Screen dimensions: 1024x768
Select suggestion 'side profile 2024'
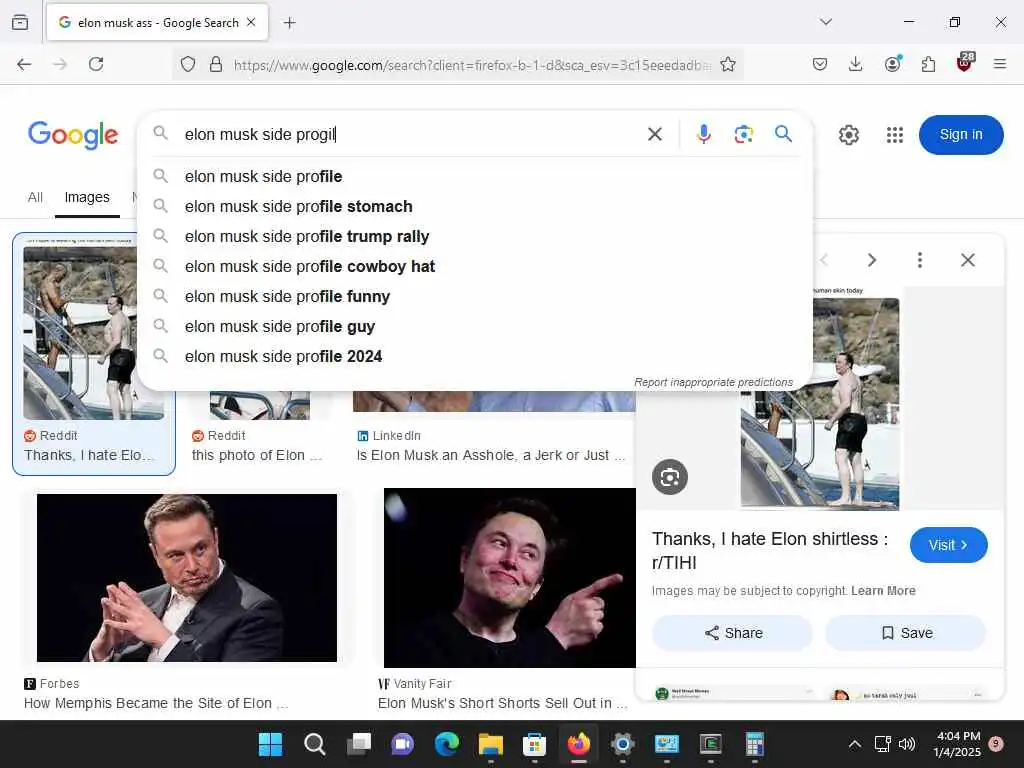[475, 357]
